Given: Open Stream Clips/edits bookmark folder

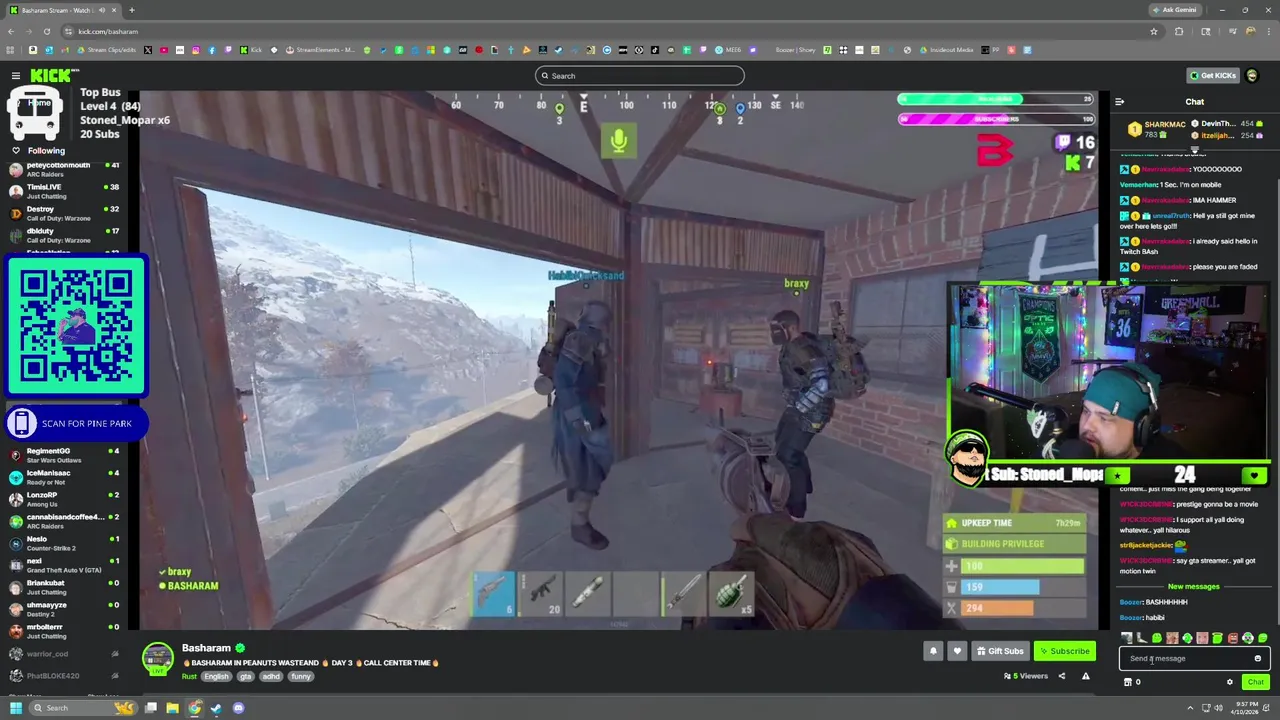Looking at the screenshot, I should pos(105,50).
